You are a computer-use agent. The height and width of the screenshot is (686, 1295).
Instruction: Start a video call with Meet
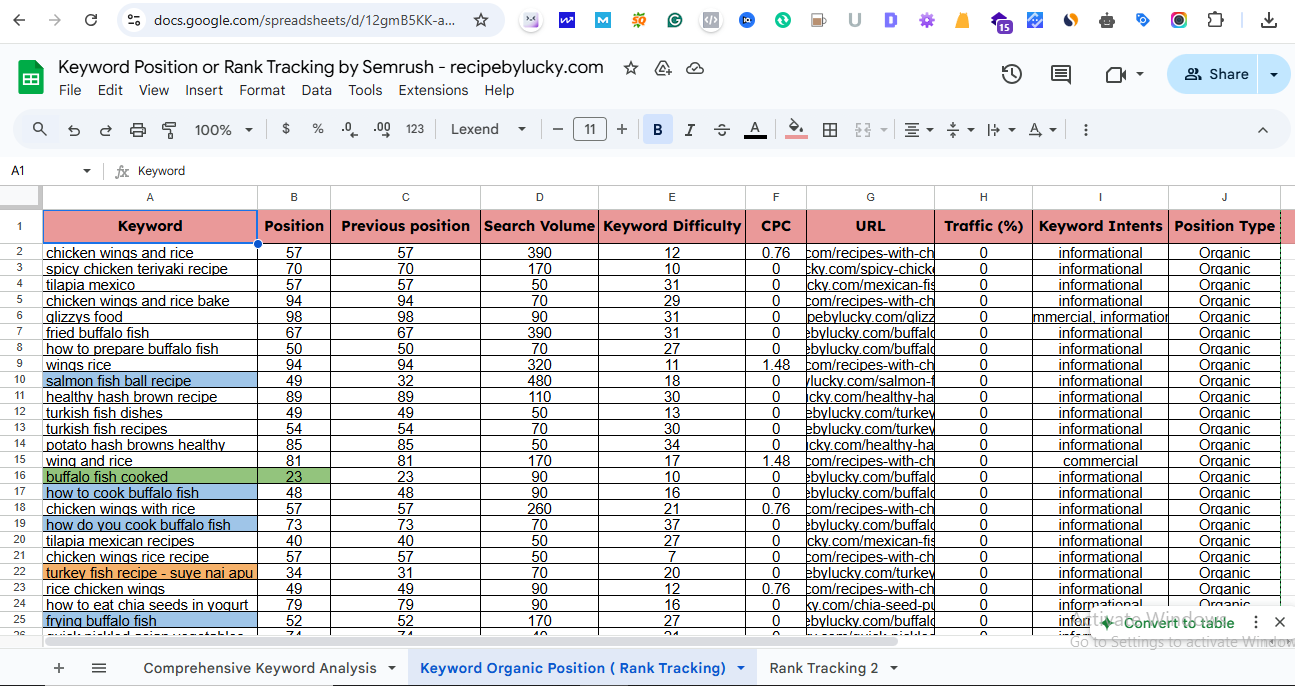tap(1116, 74)
